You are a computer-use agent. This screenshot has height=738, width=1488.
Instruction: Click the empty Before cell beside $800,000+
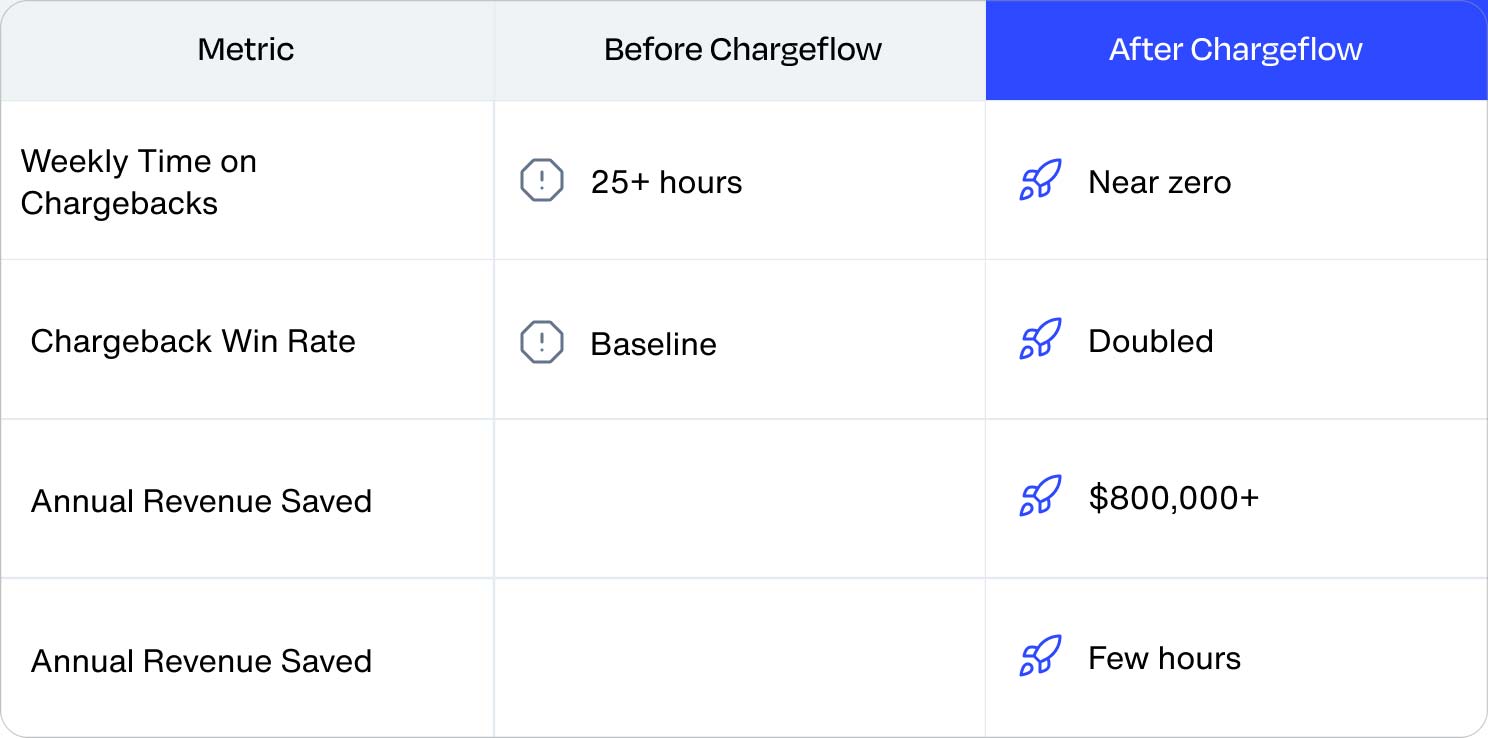coord(740,499)
